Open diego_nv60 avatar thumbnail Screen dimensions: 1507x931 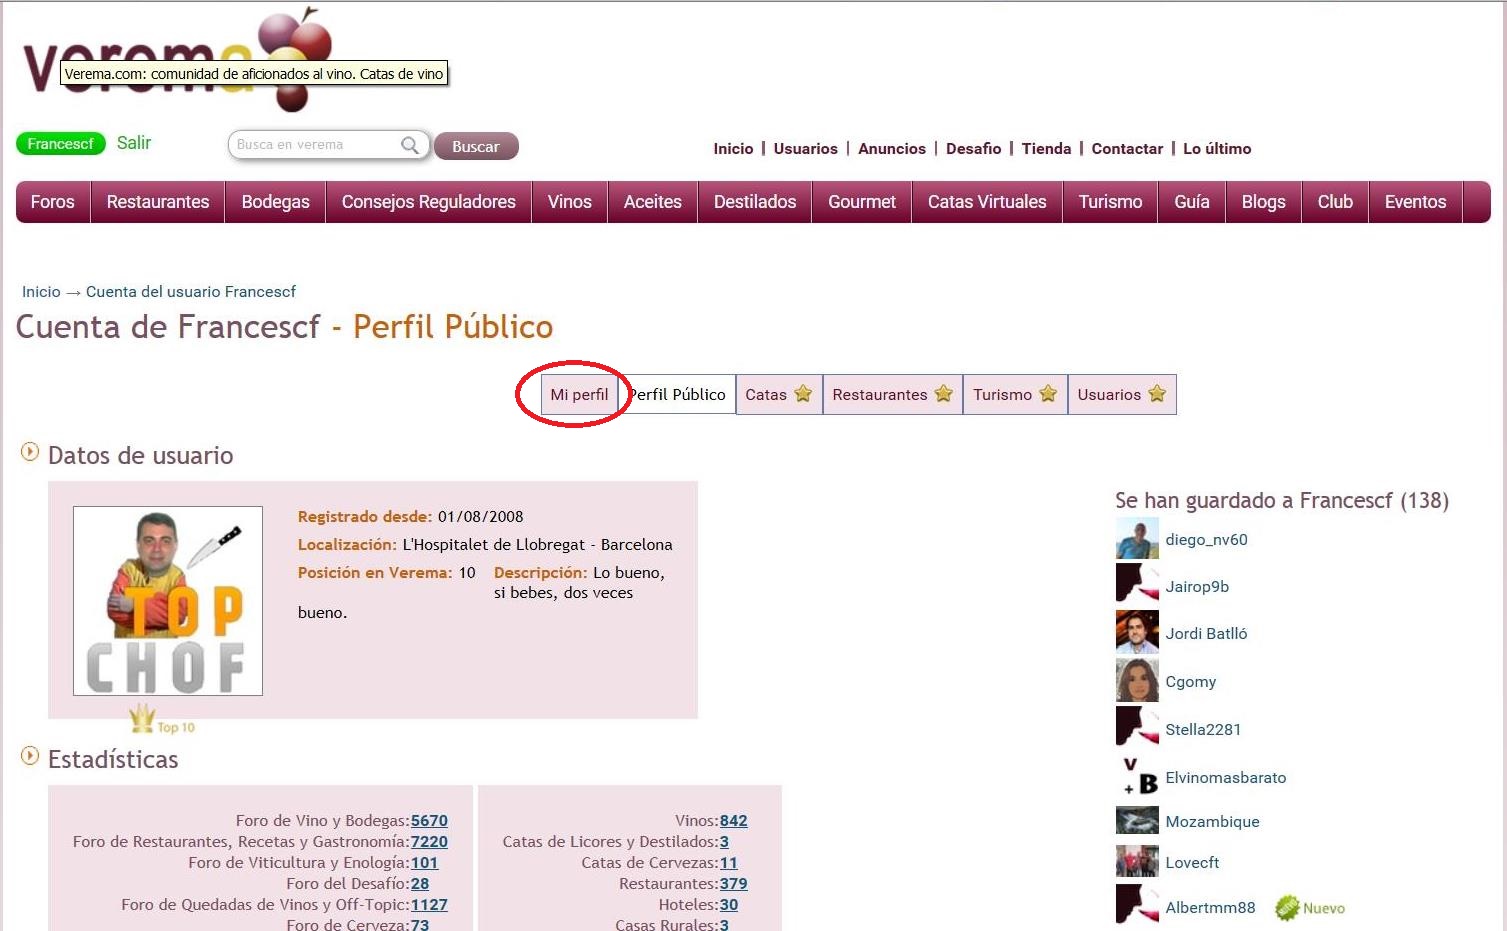coord(1137,539)
